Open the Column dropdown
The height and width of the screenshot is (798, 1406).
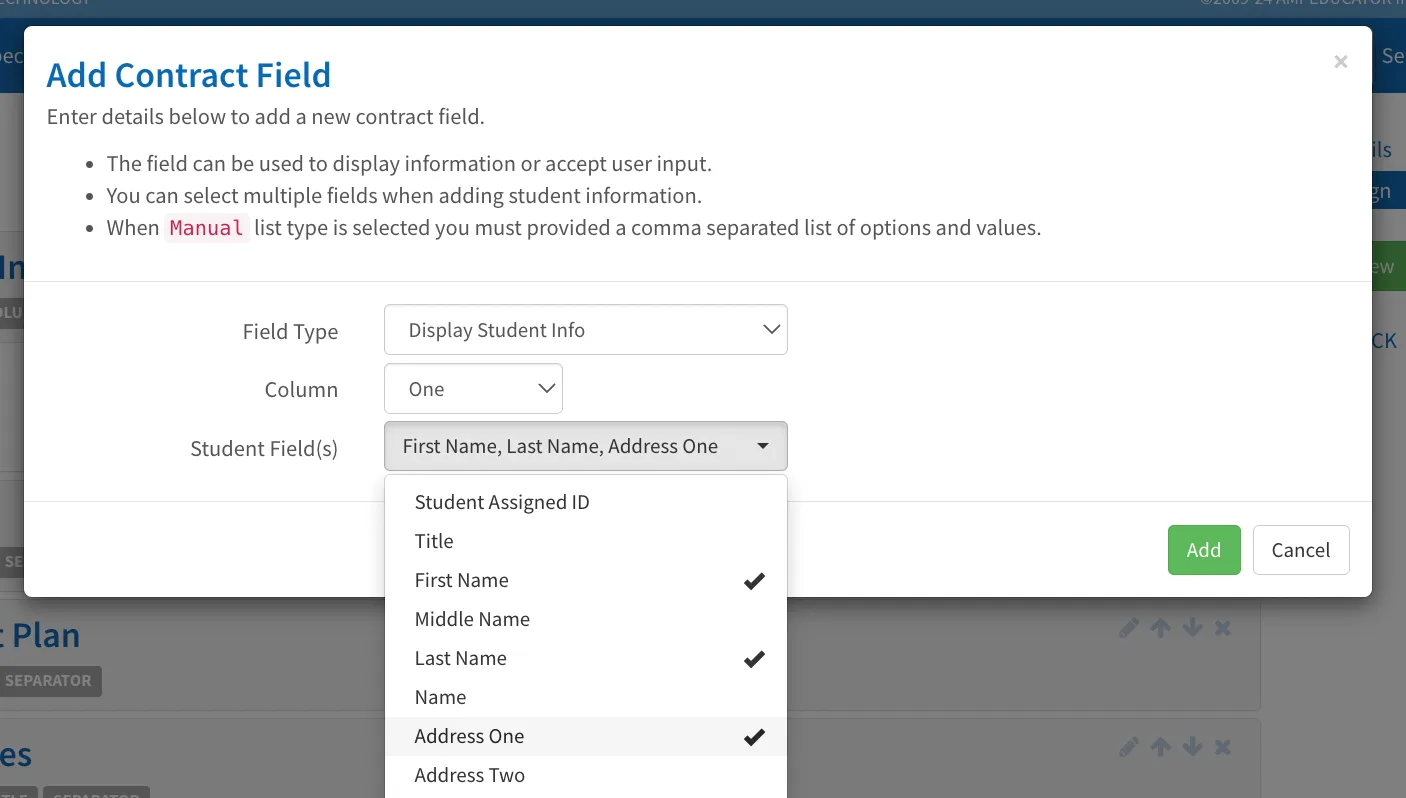tap(473, 389)
